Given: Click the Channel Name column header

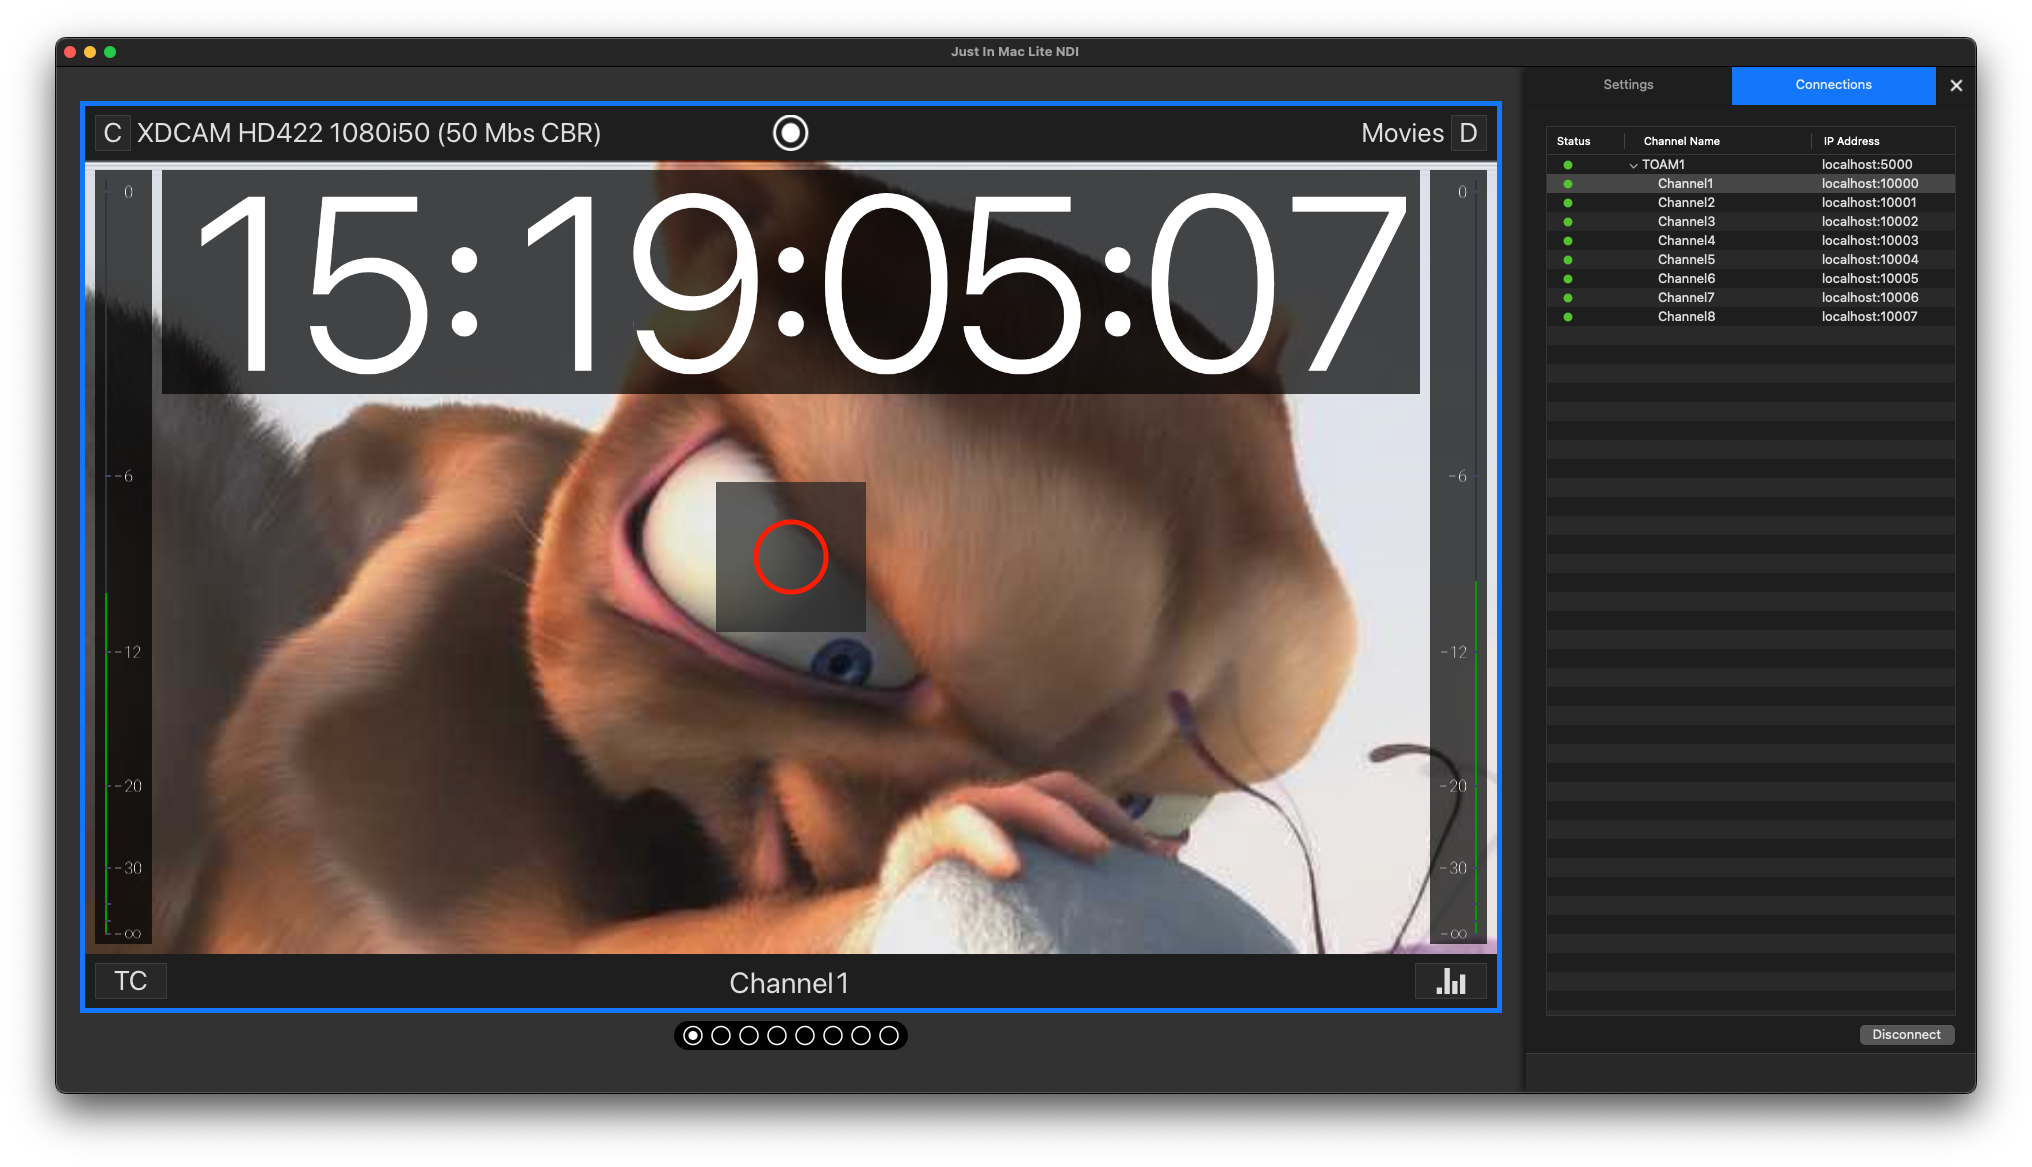Looking at the screenshot, I should pos(1682,142).
